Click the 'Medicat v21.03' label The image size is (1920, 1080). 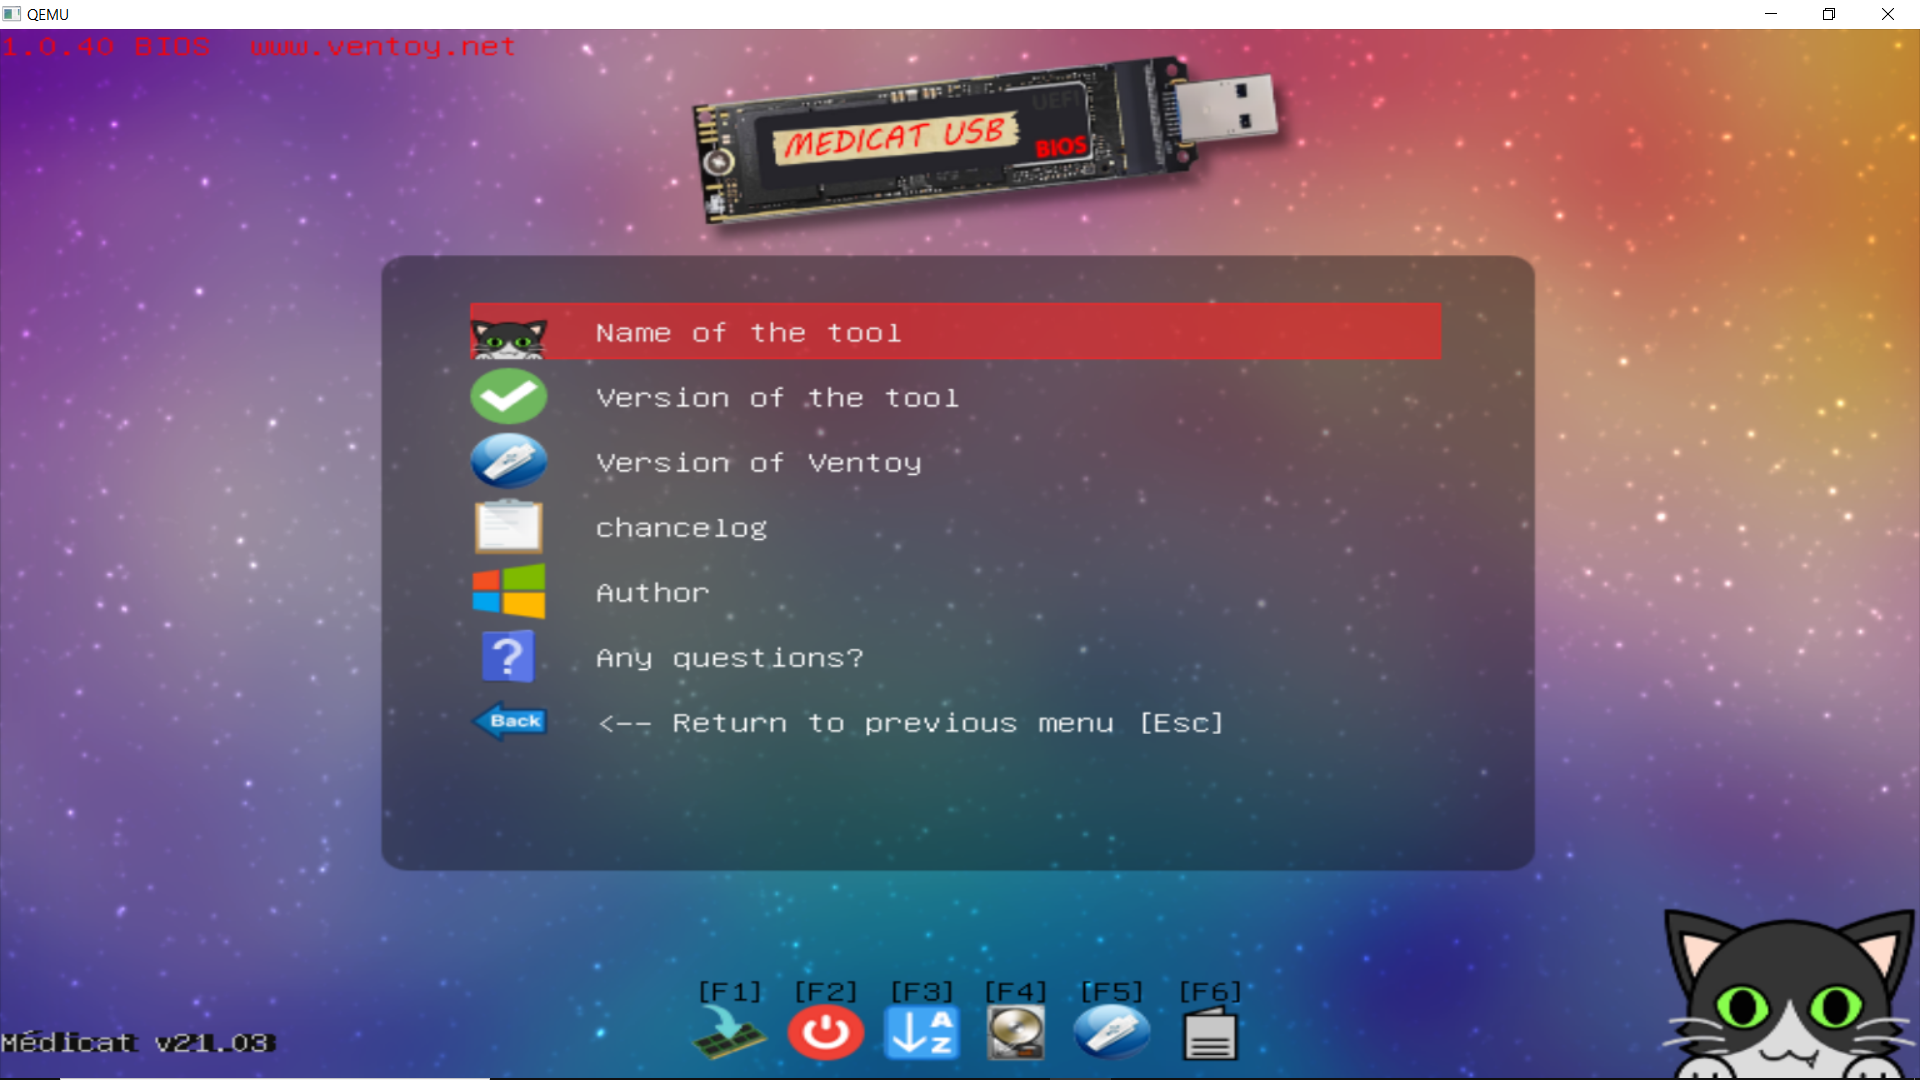pyautogui.click(x=138, y=1043)
